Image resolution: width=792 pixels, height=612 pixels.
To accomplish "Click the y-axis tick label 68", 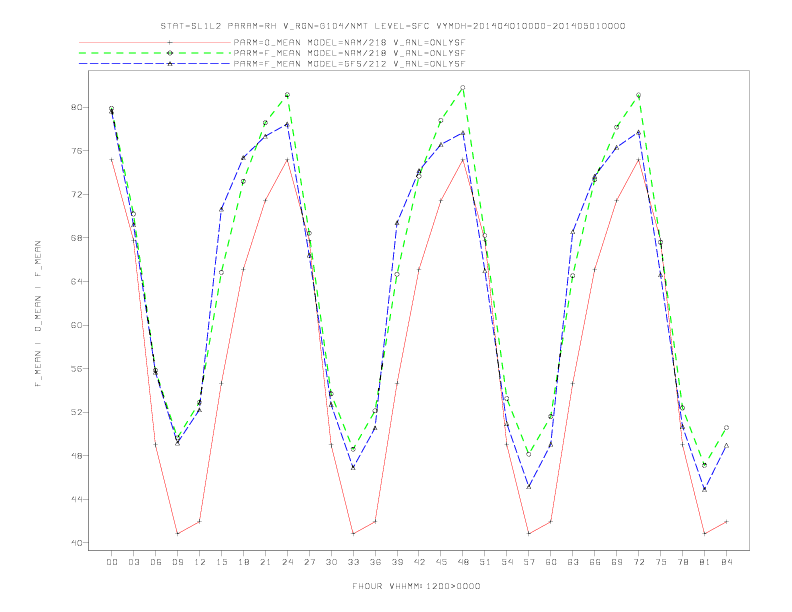I will (76, 238).
